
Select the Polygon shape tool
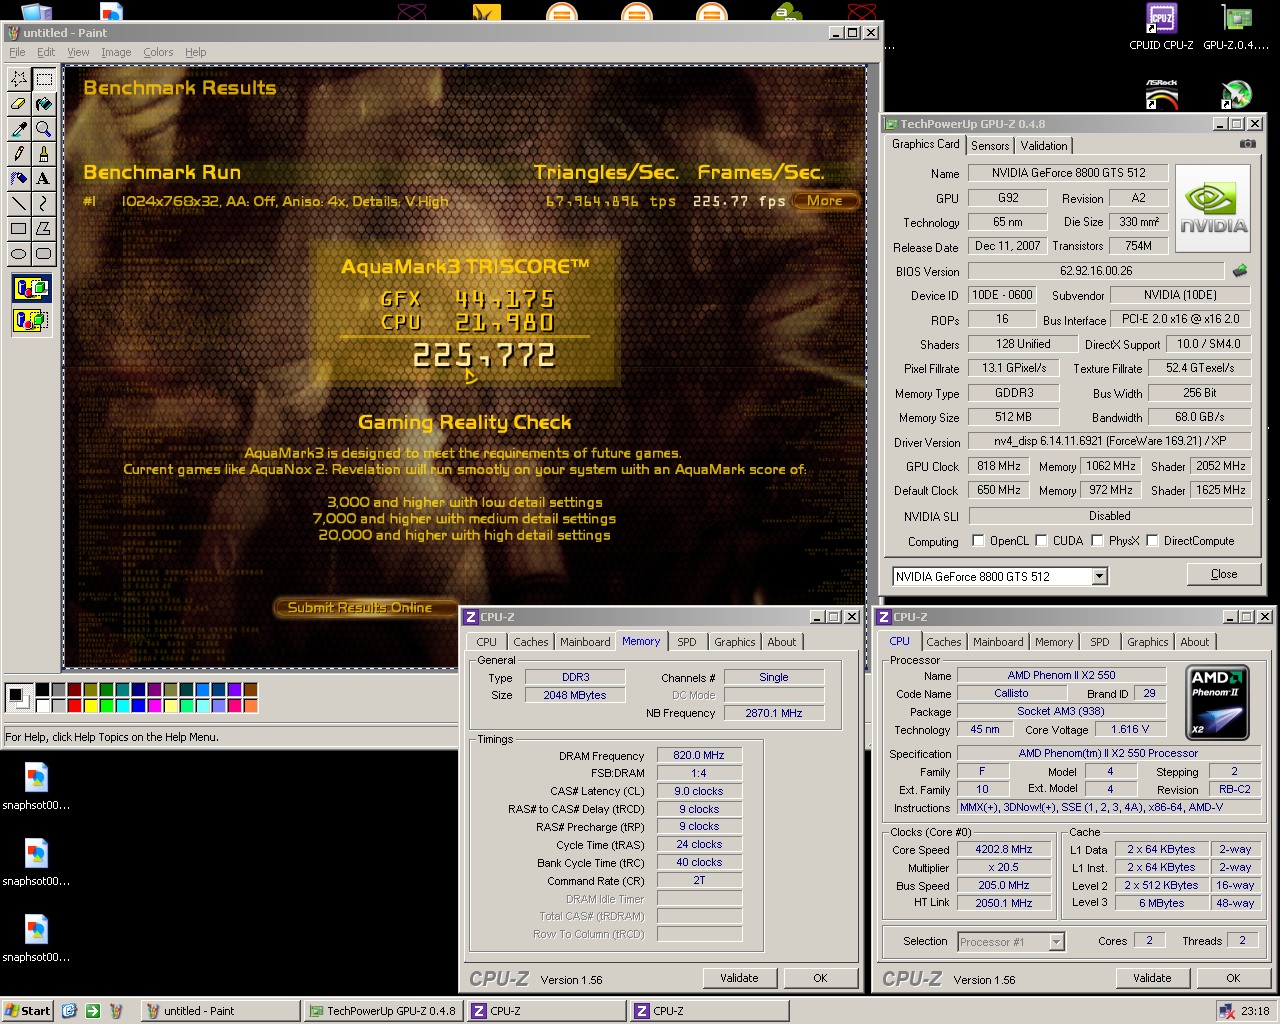coord(44,229)
